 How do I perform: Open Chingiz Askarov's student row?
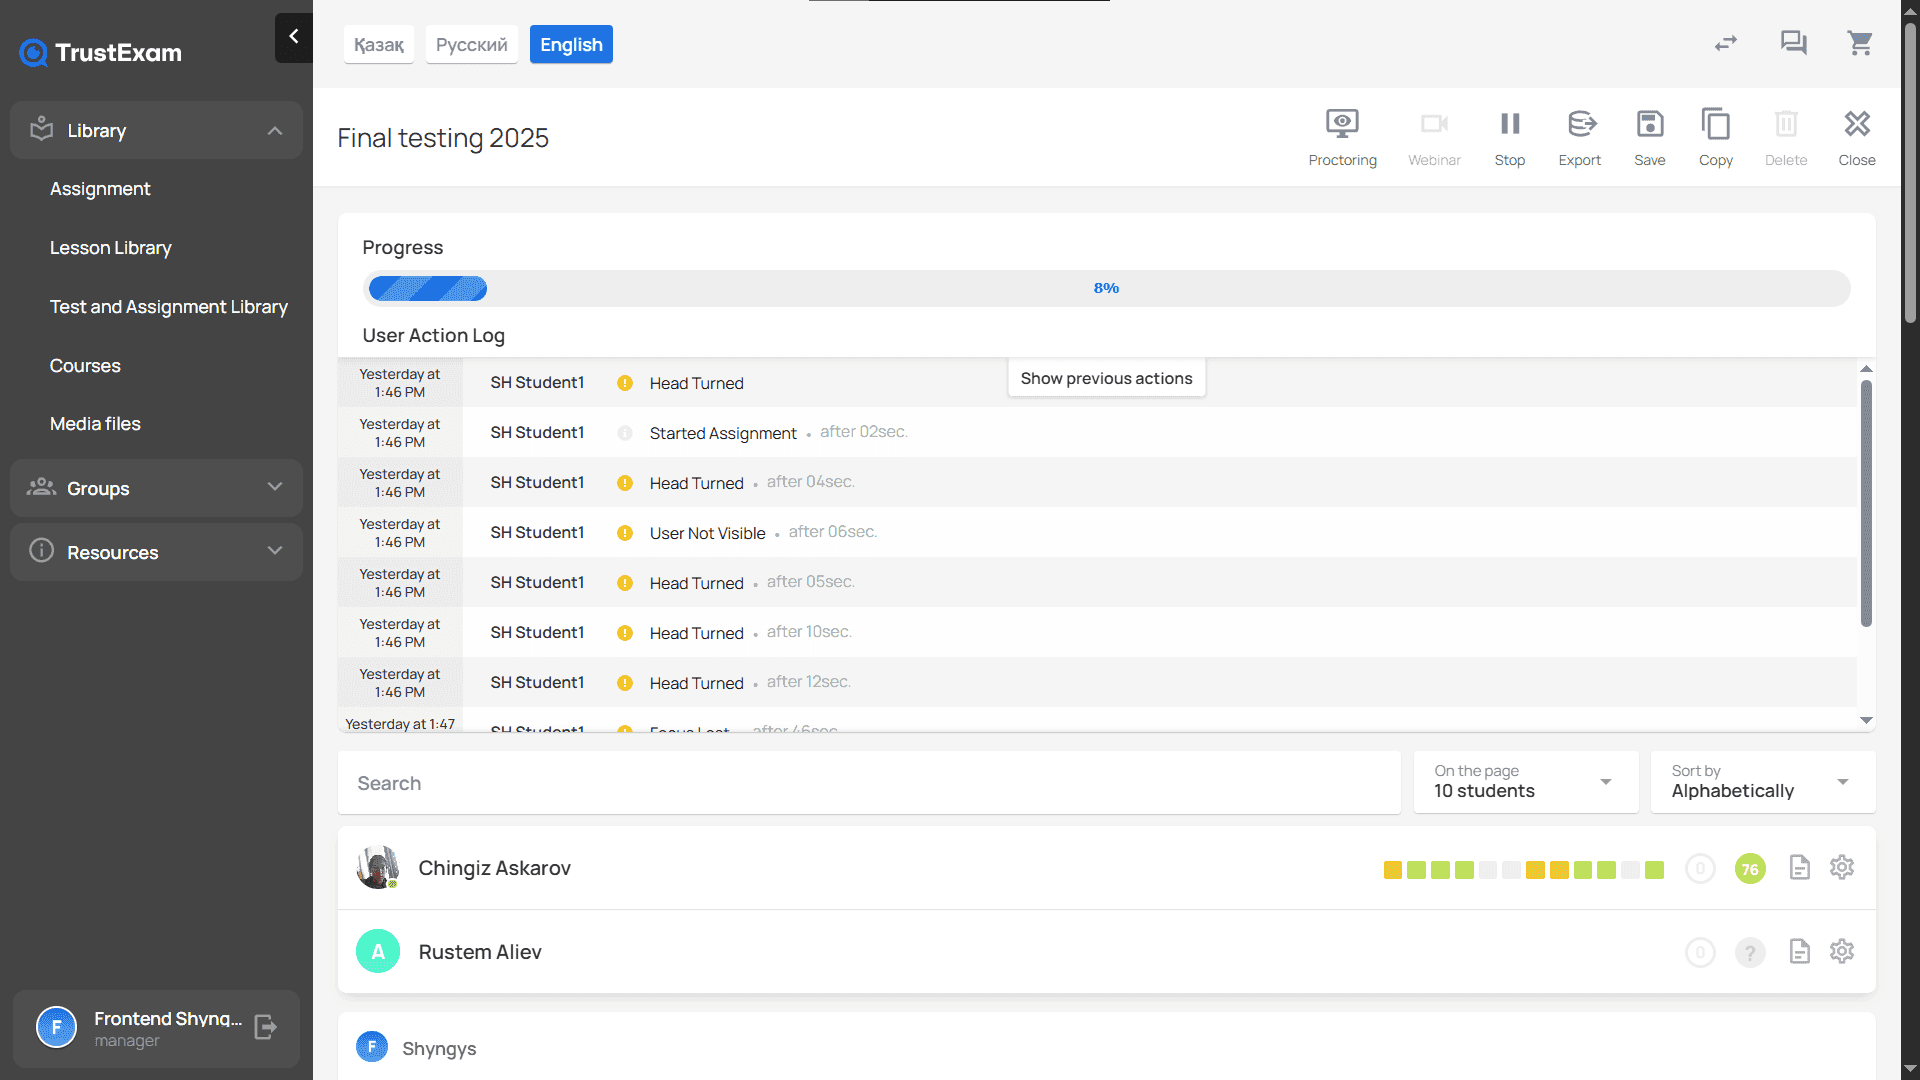pos(1107,868)
